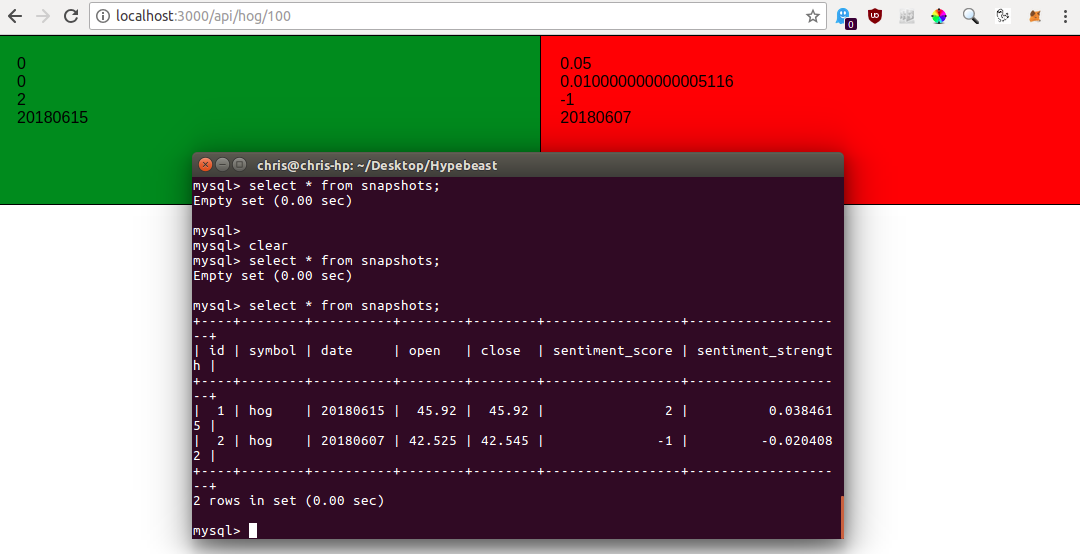Click date 20180607 in red panel
This screenshot has width=1080, height=554.
point(596,117)
